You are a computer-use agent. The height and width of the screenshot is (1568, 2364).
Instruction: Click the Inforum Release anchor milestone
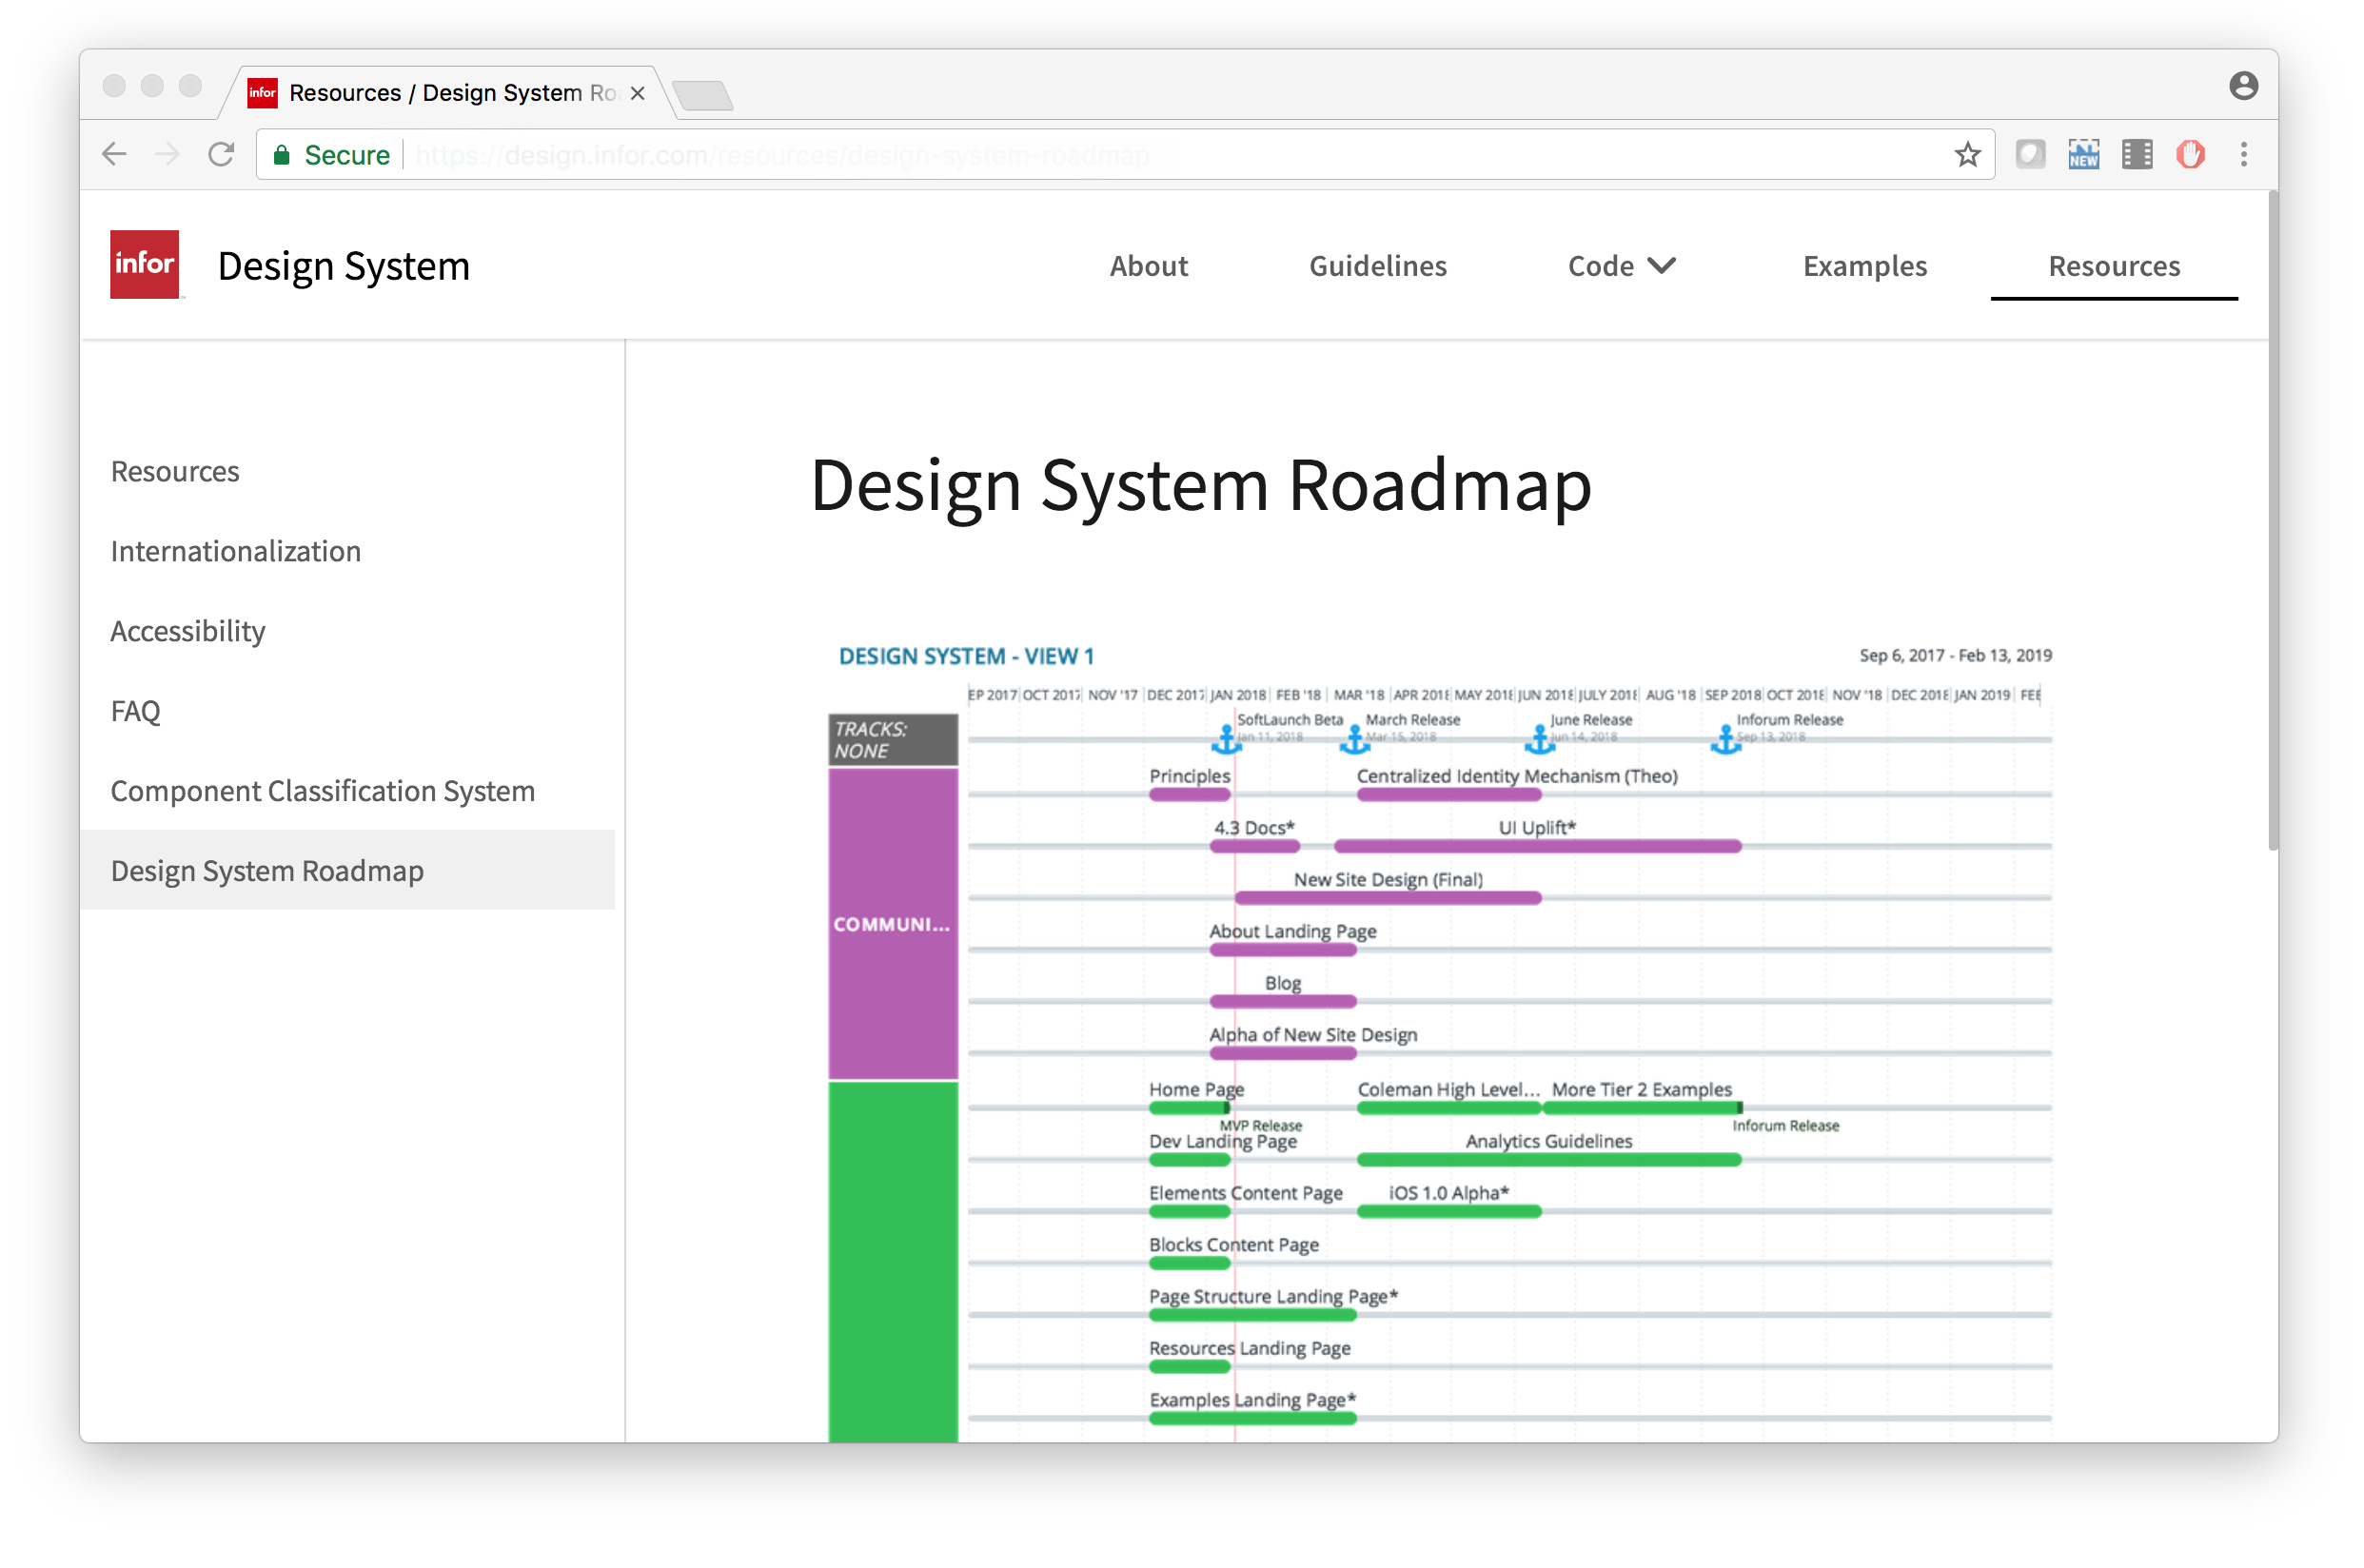(x=1726, y=740)
